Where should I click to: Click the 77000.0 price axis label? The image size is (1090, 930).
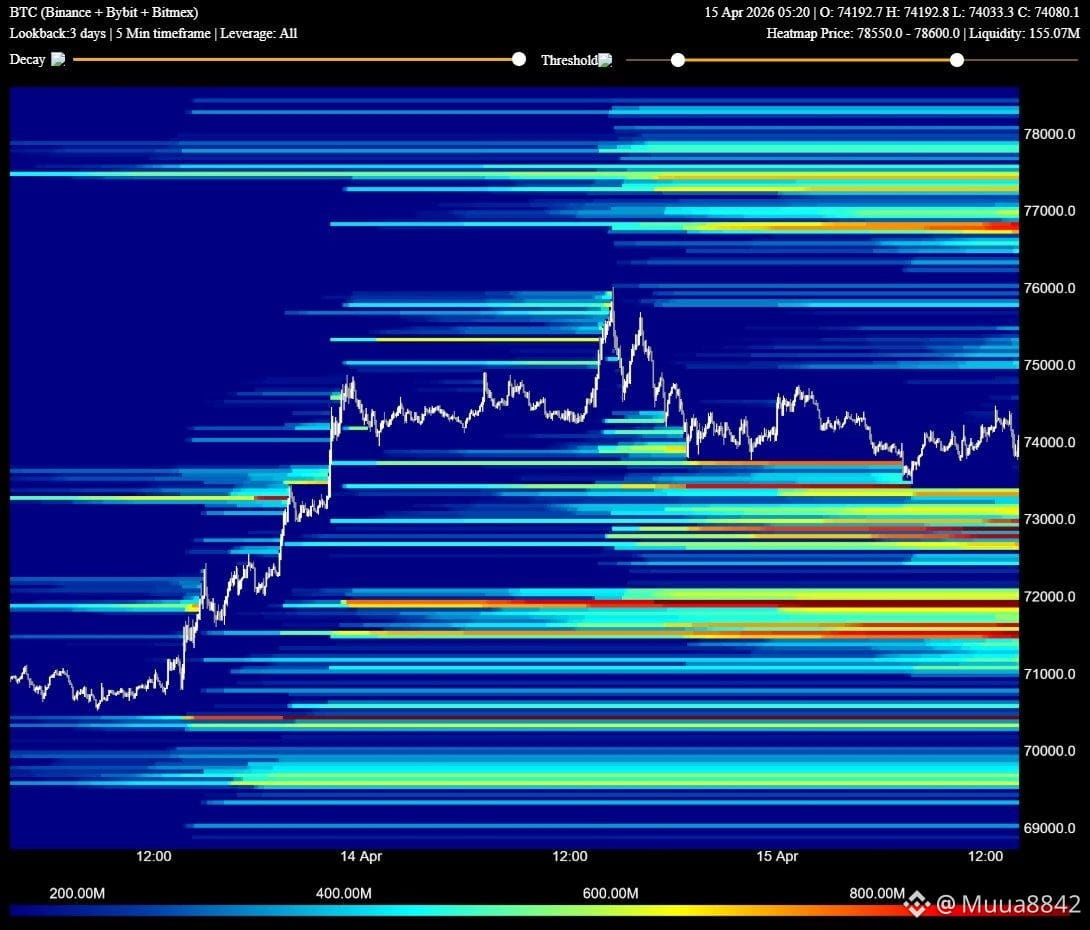(x=1049, y=211)
